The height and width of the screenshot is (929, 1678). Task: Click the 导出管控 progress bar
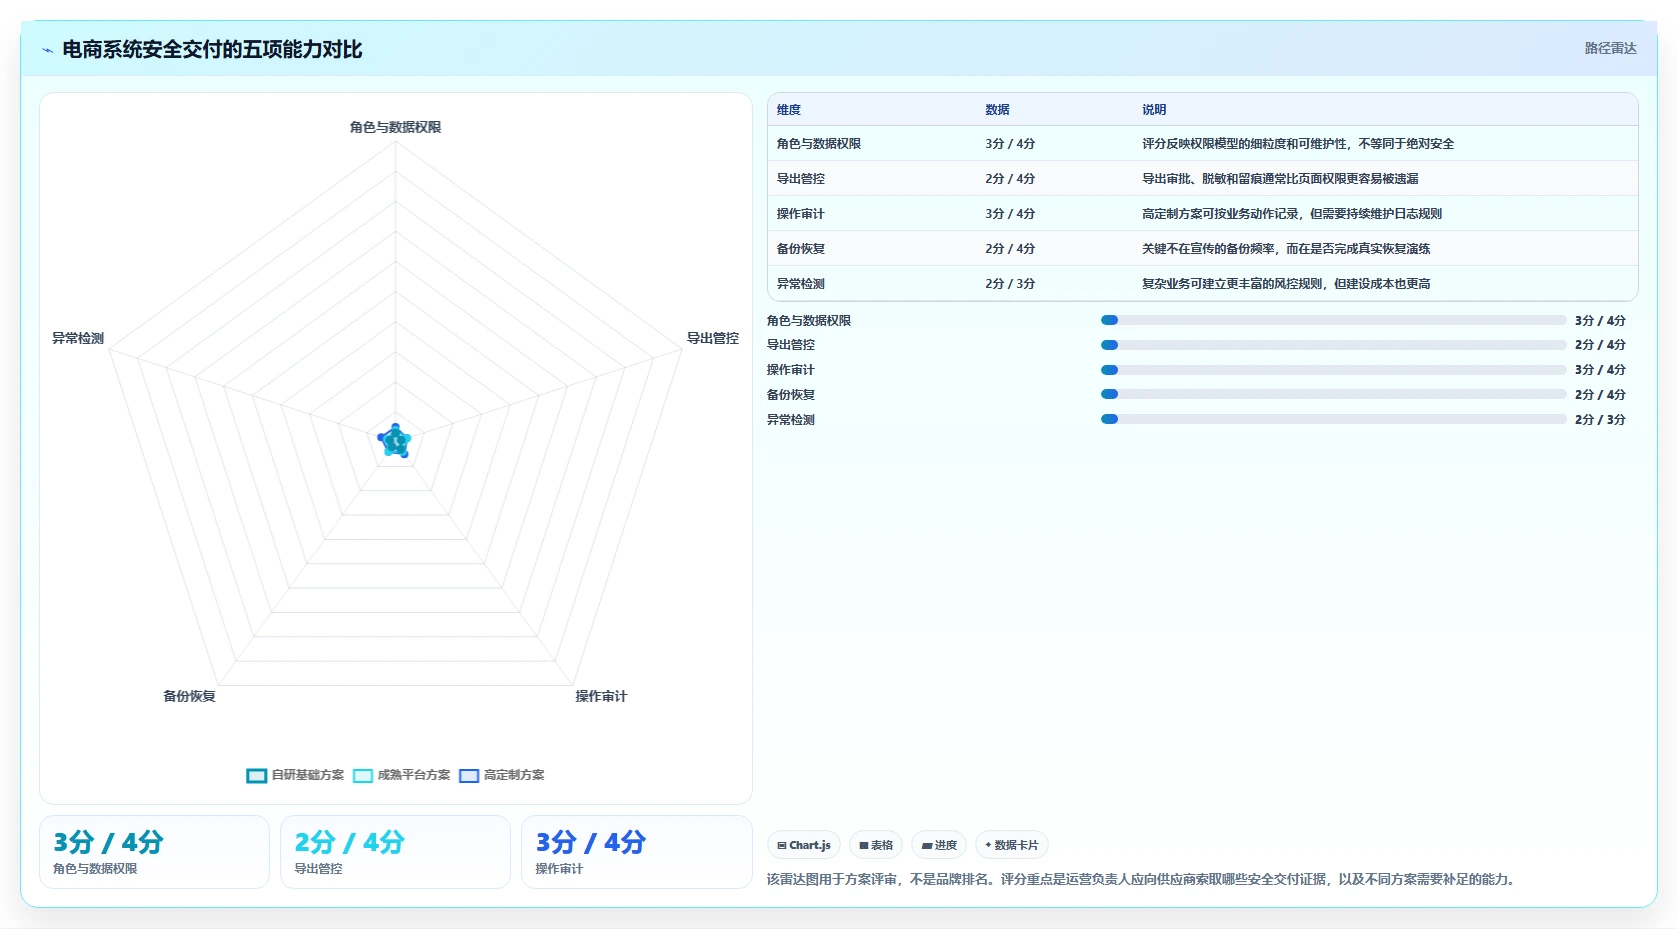click(x=1333, y=345)
